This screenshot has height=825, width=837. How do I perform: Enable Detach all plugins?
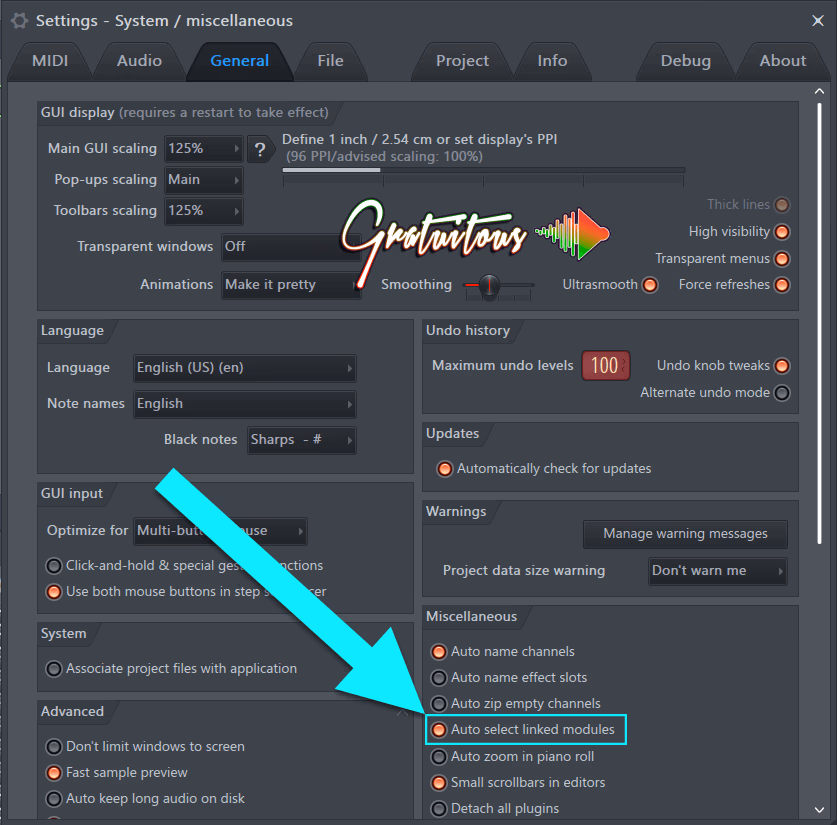(x=438, y=809)
